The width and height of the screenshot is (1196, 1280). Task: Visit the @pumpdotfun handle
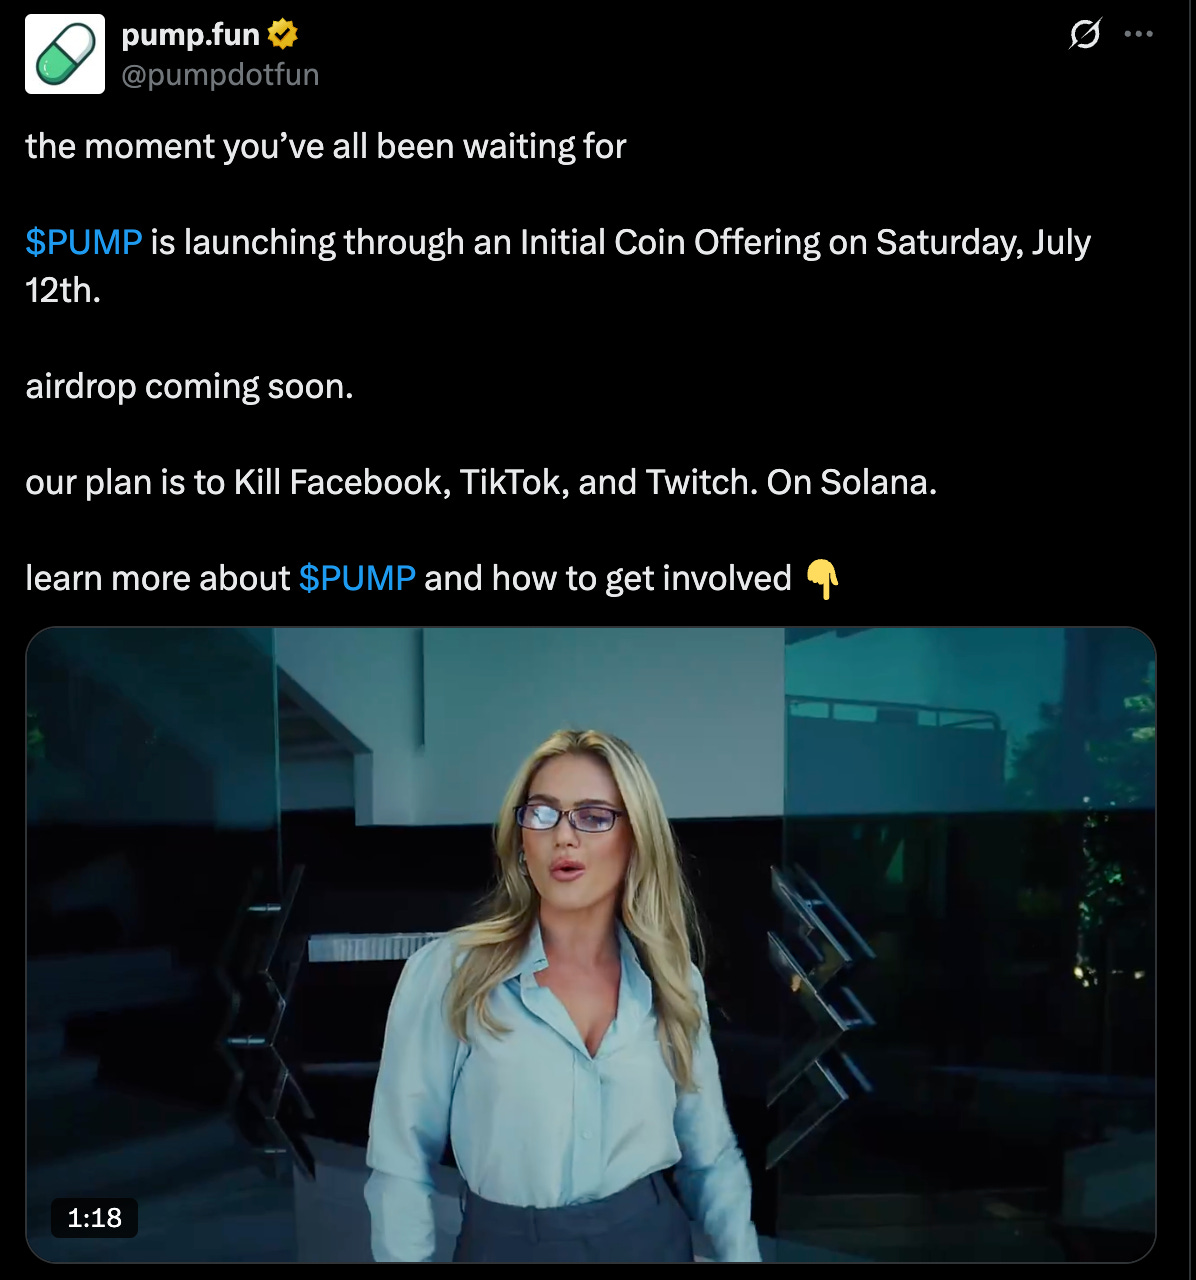tap(220, 75)
